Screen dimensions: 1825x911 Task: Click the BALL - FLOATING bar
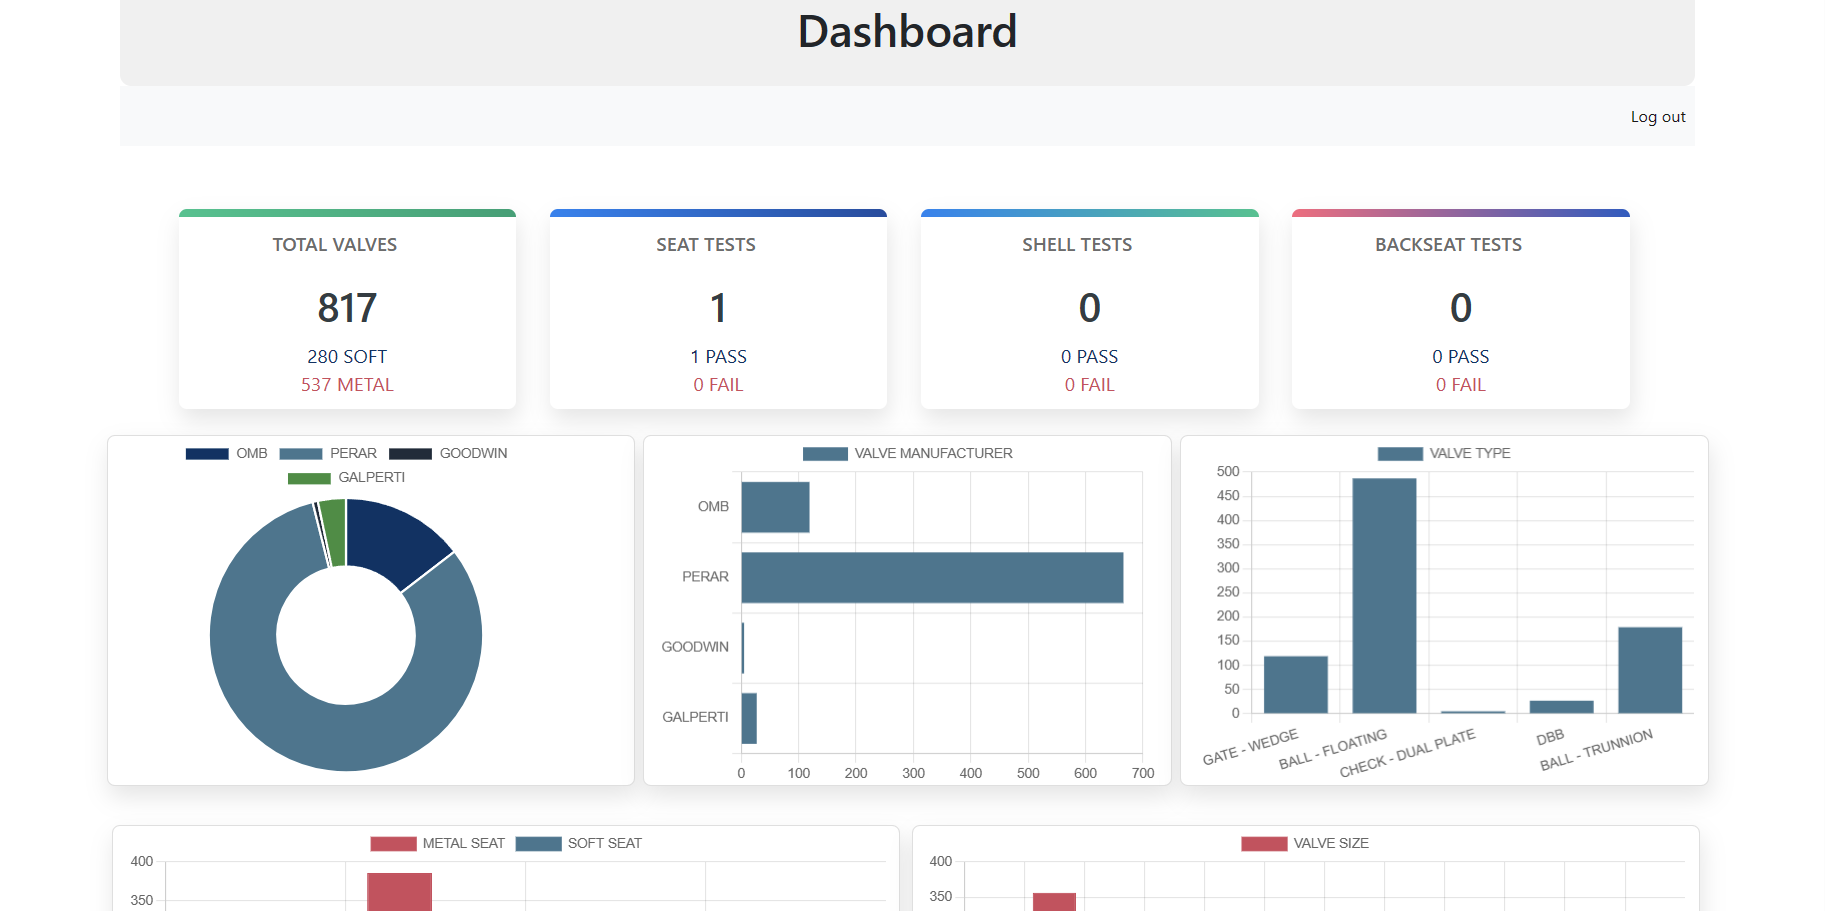pyautogui.click(x=1384, y=596)
